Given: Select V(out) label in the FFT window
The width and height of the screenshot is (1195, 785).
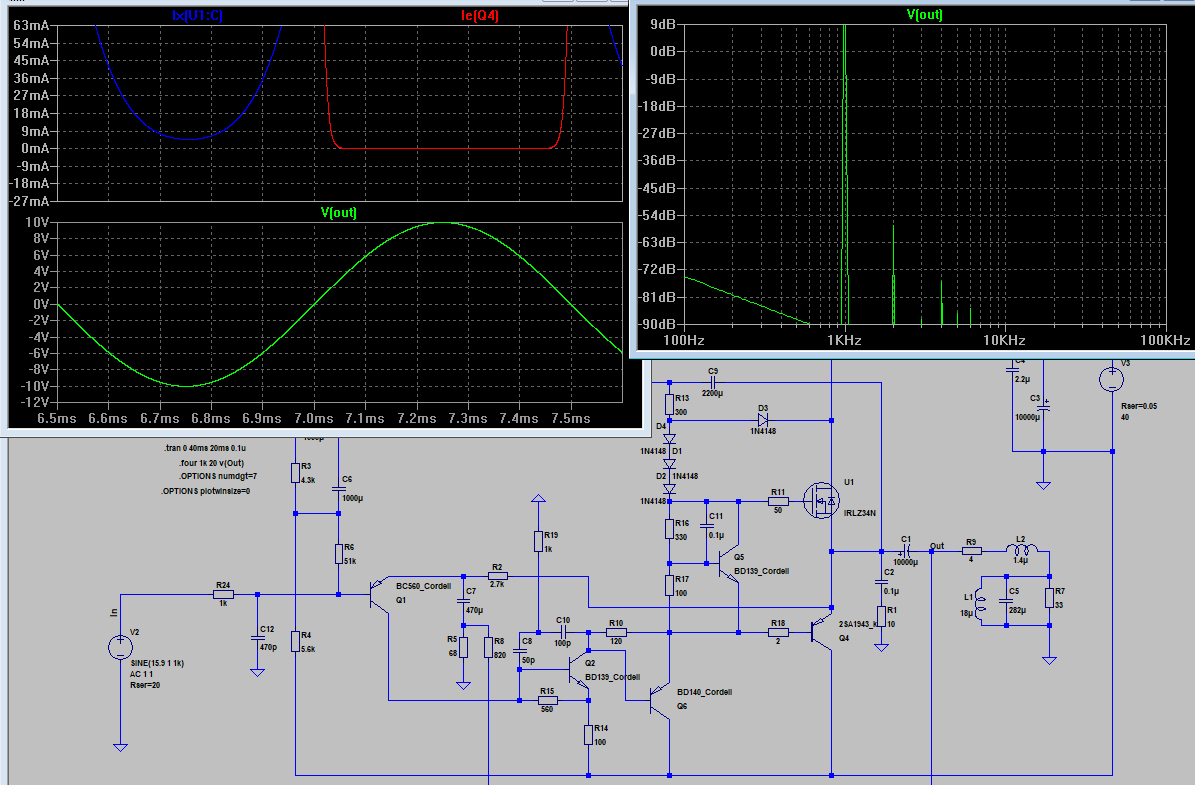Looking at the screenshot, I should 924,14.
